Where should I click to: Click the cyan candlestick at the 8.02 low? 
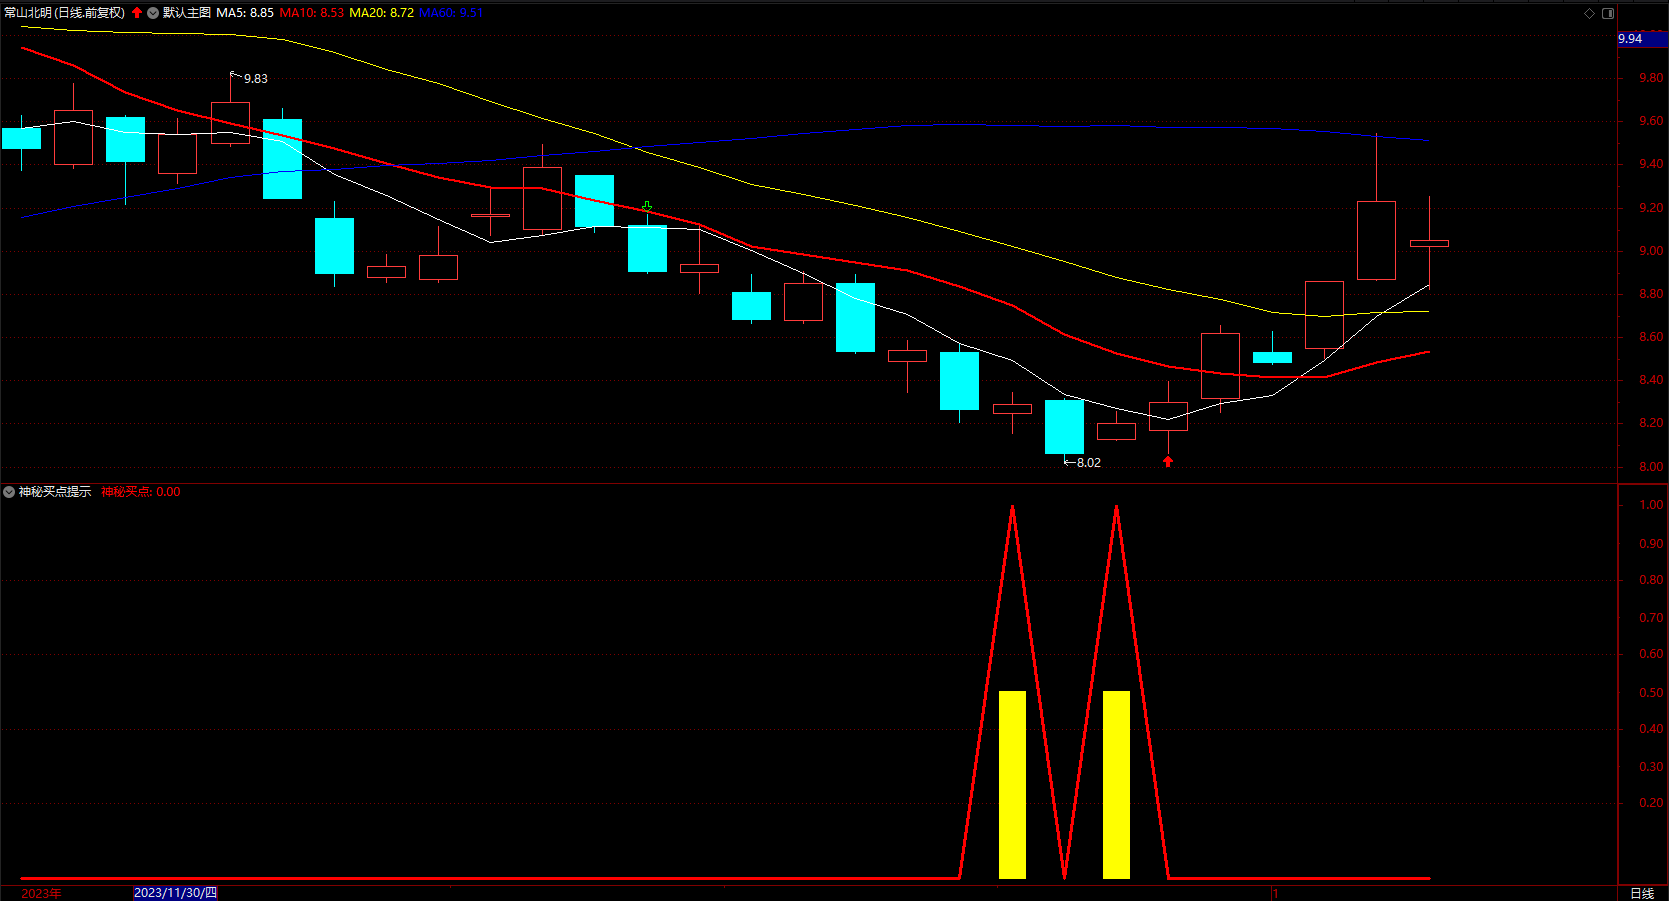click(1064, 427)
